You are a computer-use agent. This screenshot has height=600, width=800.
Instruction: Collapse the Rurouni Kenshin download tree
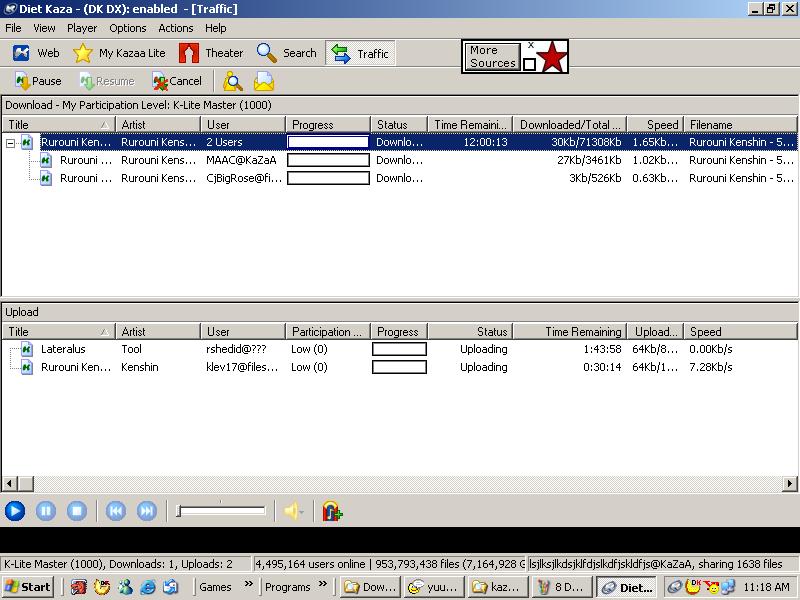(x=10, y=143)
